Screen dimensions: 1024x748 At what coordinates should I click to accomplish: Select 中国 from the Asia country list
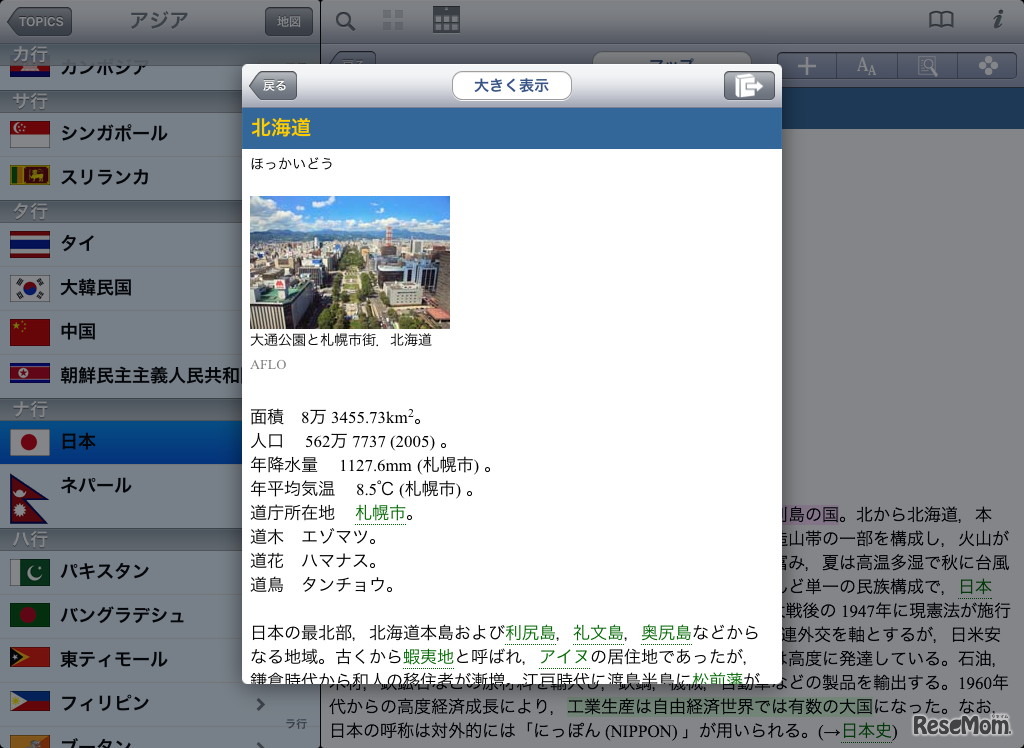(x=122, y=333)
